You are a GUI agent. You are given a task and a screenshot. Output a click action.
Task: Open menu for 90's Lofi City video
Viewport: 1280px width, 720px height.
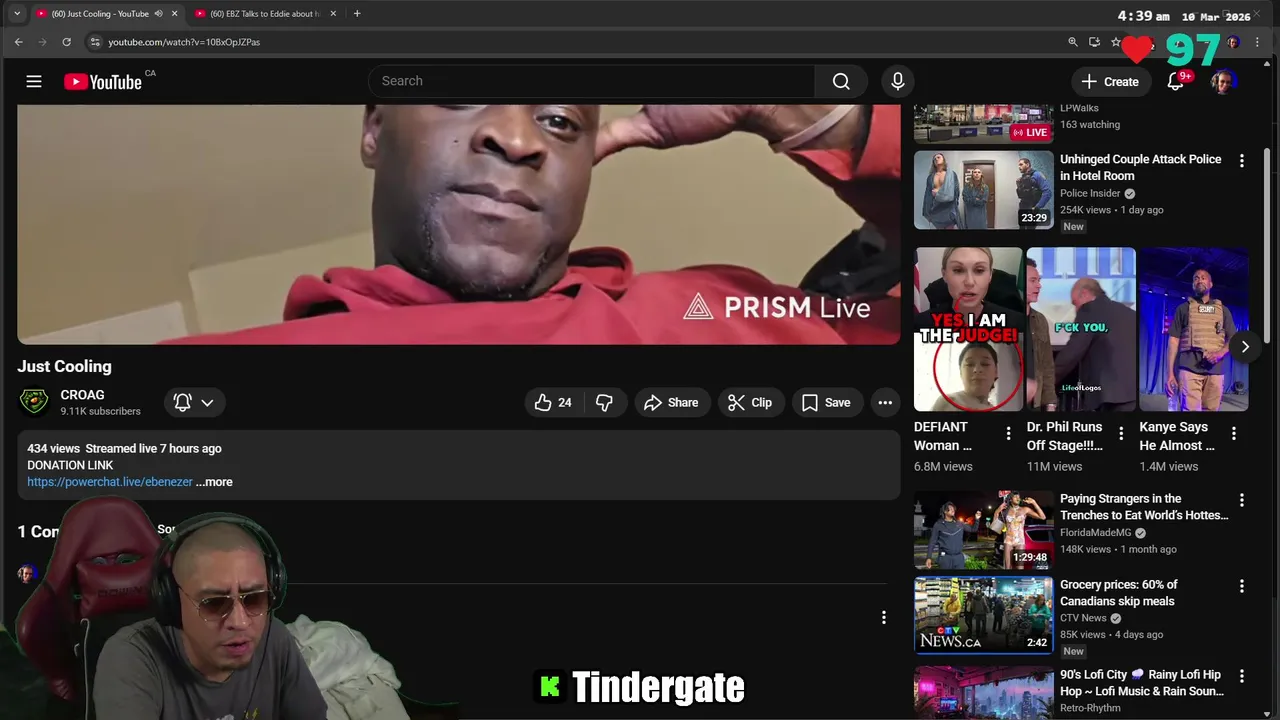tap(1242, 676)
